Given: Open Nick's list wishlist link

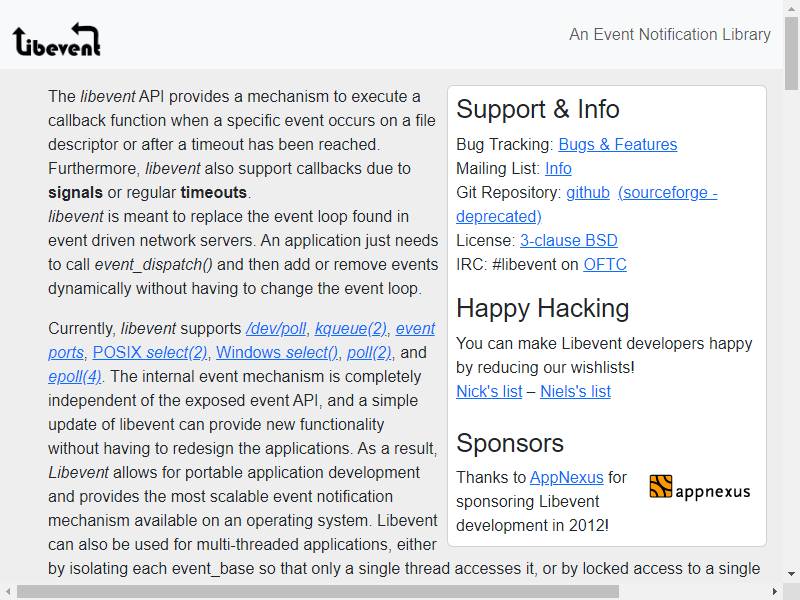Looking at the screenshot, I should tap(489, 391).
